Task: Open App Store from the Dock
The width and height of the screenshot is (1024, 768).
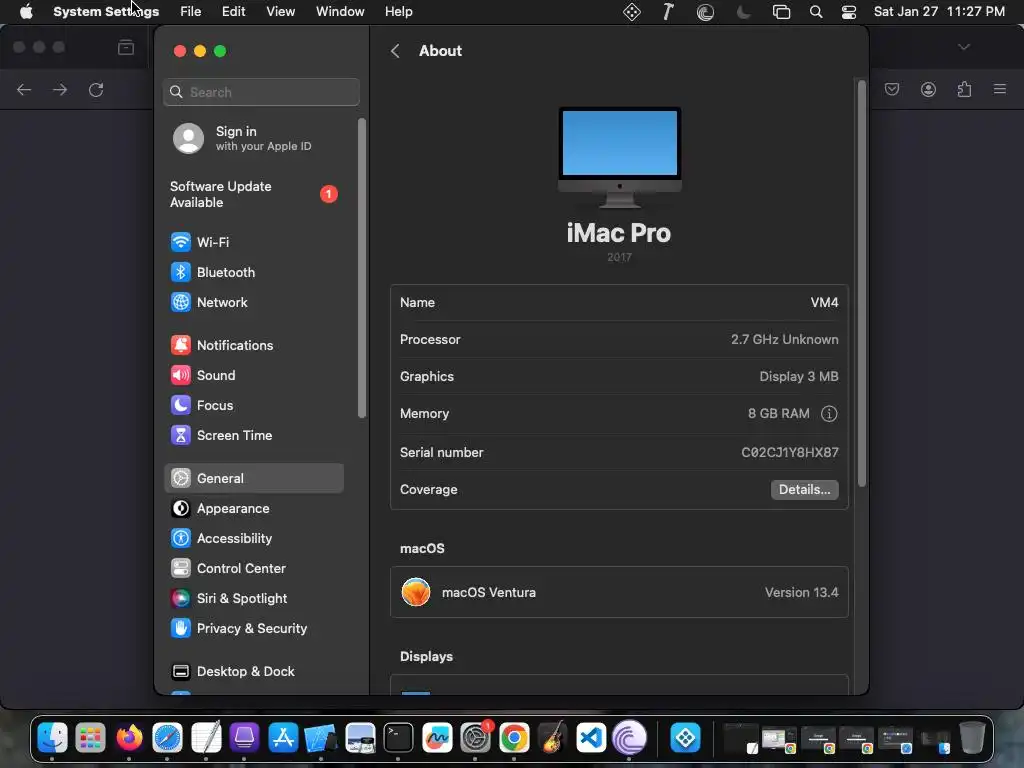Action: (283, 738)
